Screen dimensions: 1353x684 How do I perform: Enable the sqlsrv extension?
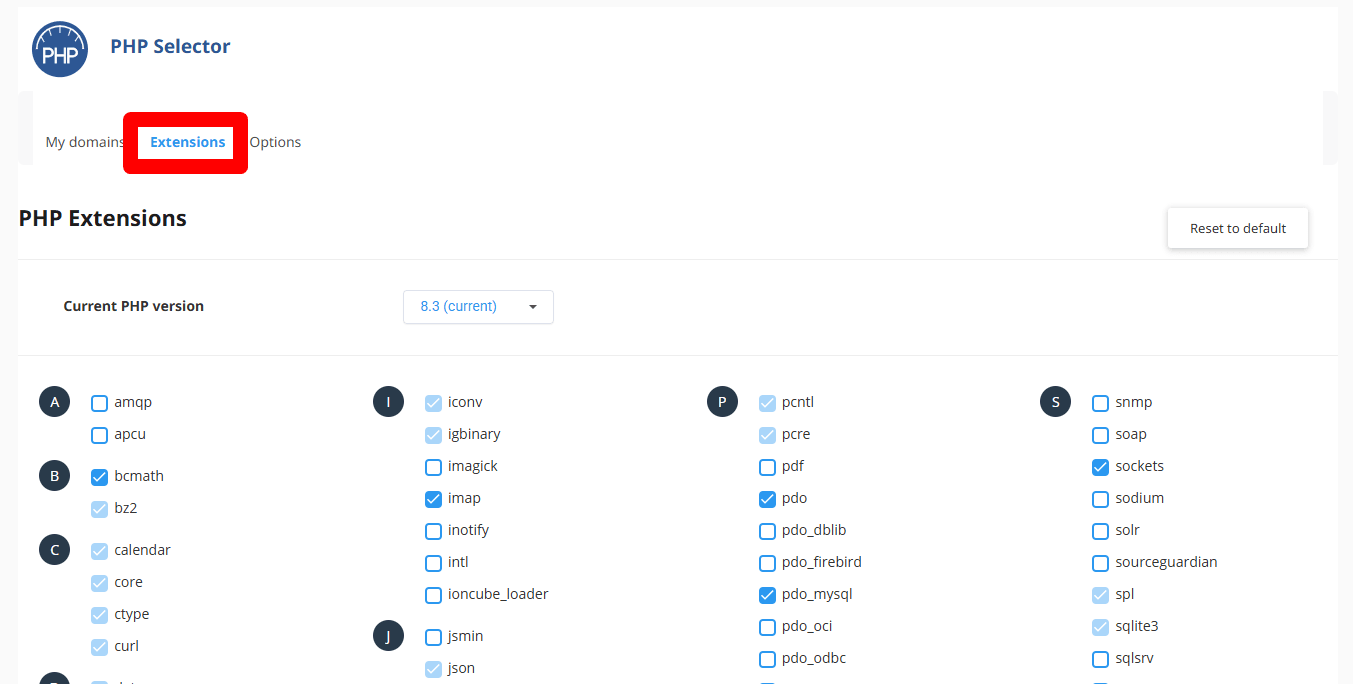[1100, 660]
